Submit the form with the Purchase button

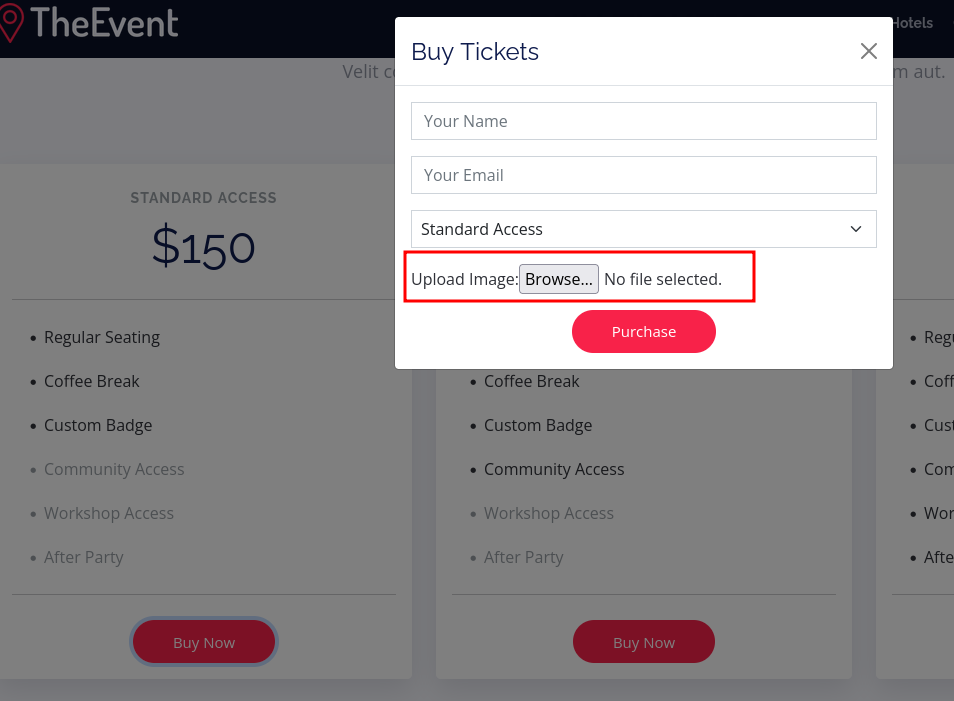[x=643, y=332]
